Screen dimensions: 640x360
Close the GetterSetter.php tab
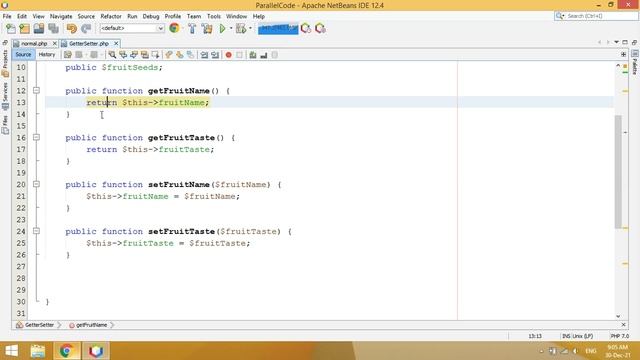[116, 43]
